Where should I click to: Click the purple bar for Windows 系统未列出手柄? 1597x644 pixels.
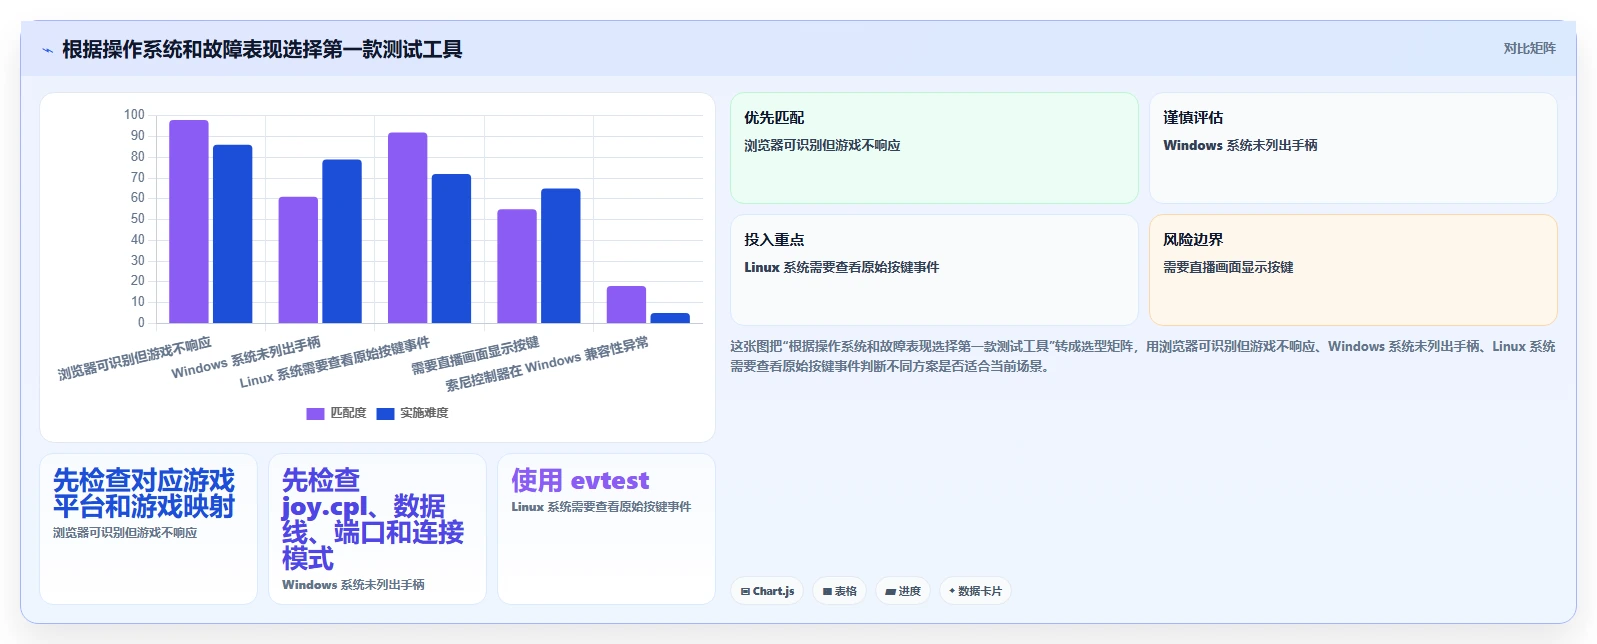click(298, 260)
